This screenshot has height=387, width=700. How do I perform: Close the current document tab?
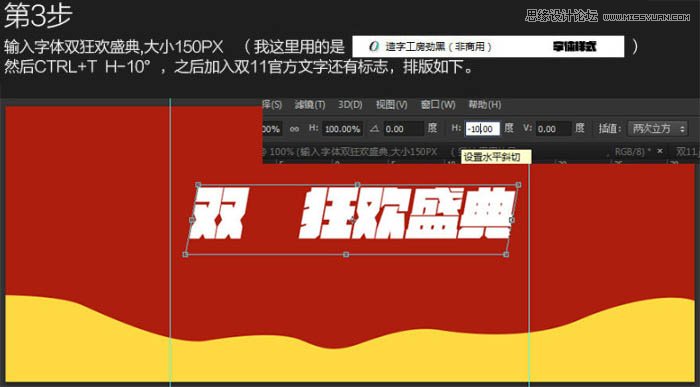(660, 151)
